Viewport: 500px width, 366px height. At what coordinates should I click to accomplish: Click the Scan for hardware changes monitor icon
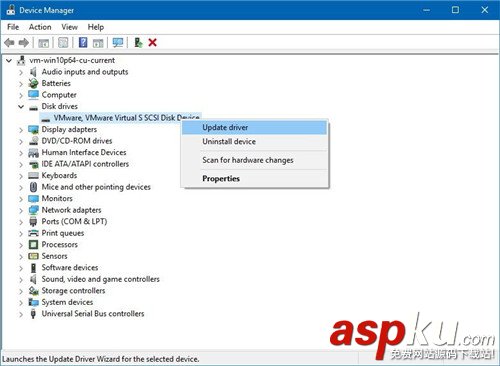(x=118, y=42)
